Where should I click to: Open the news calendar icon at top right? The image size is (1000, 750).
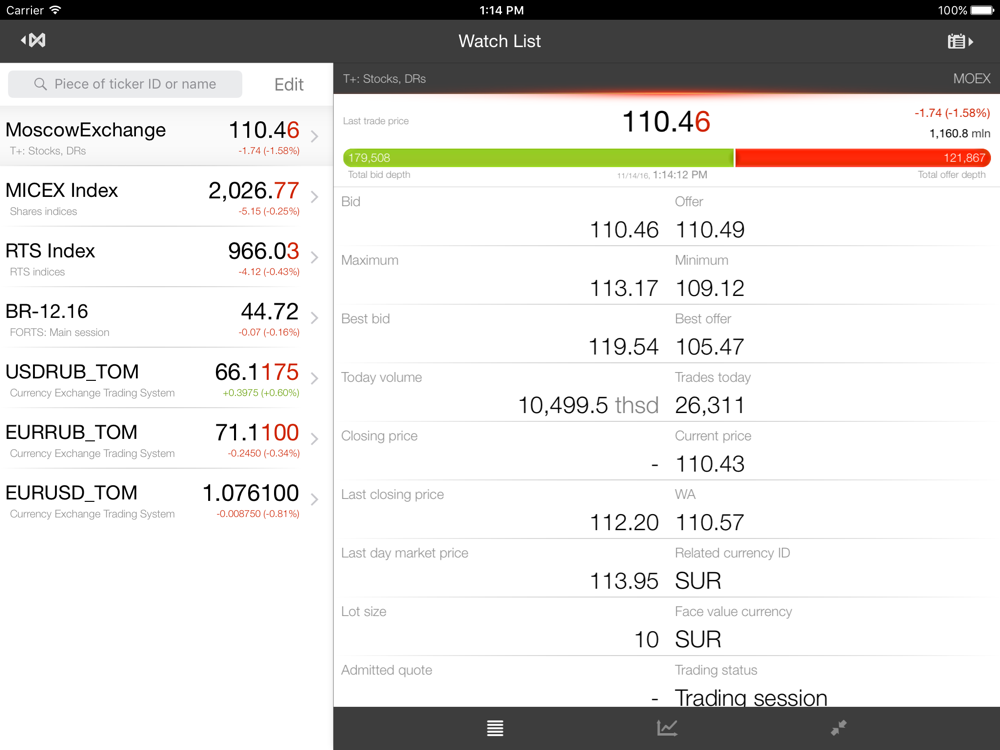pos(960,41)
